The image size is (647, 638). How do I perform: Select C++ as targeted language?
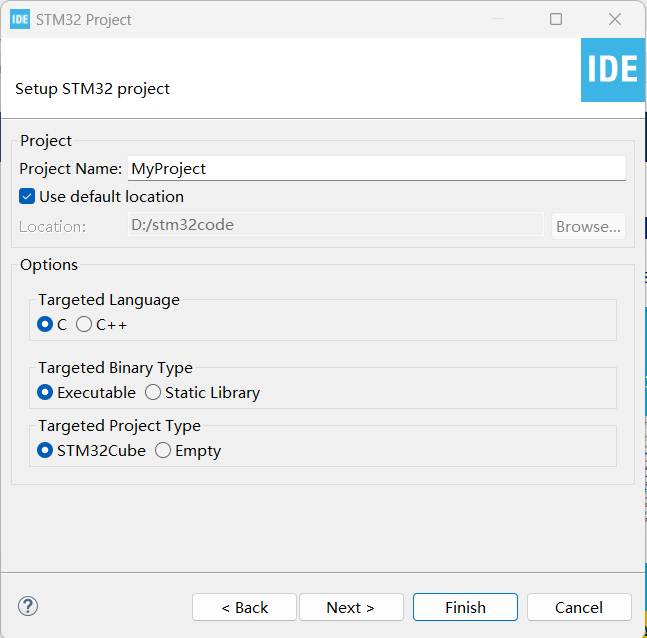pos(84,324)
